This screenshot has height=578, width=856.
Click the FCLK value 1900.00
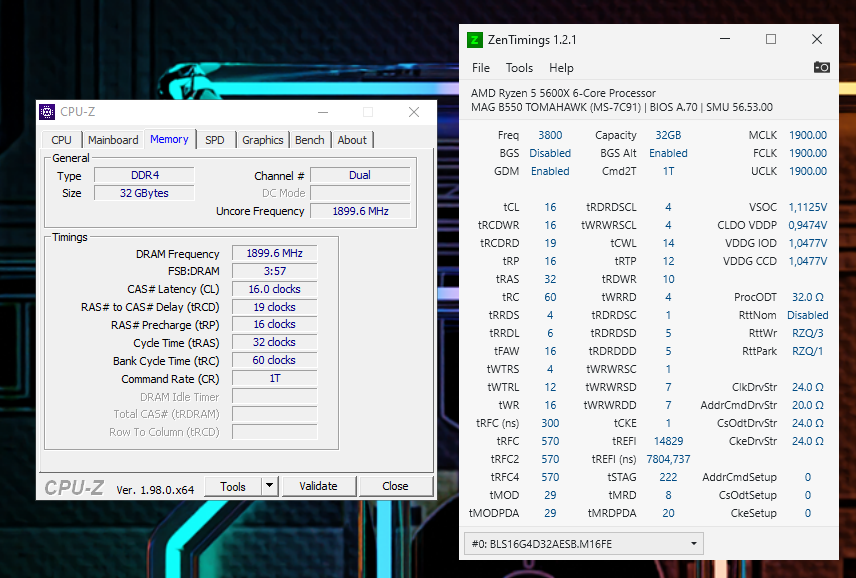pyautogui.click(x=808, y=153)
